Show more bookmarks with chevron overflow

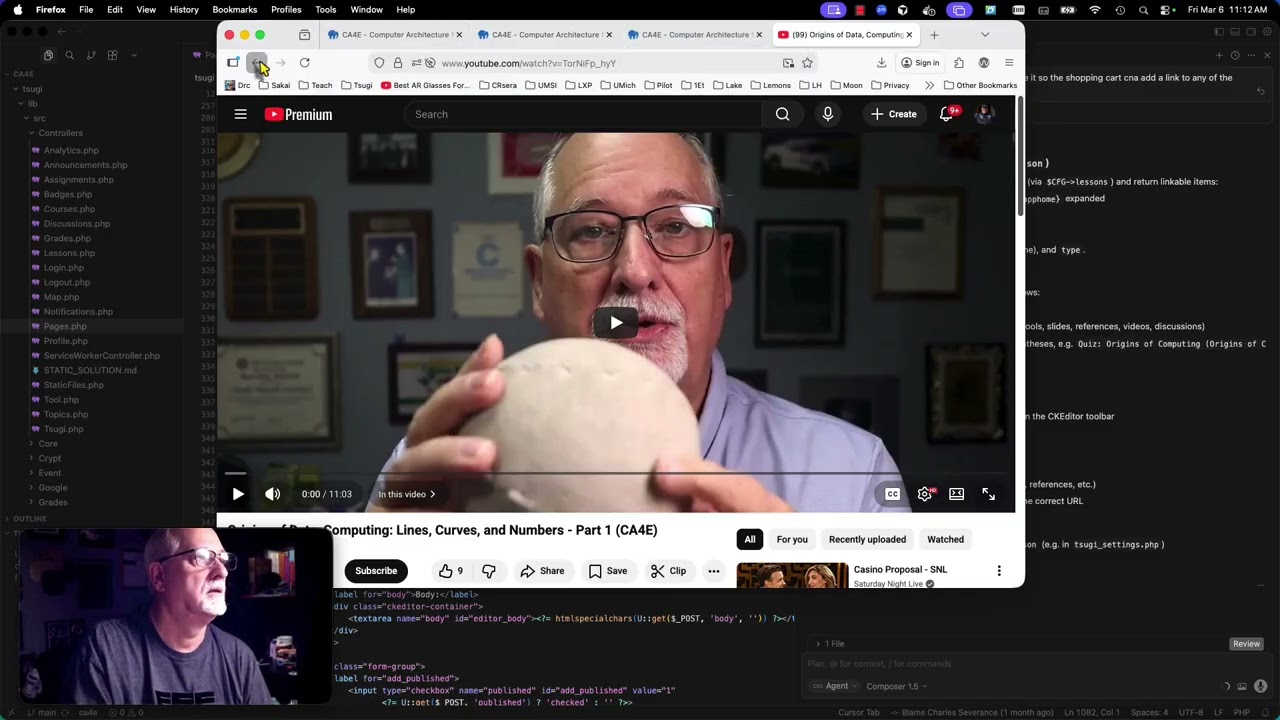[x=929, y=85]
